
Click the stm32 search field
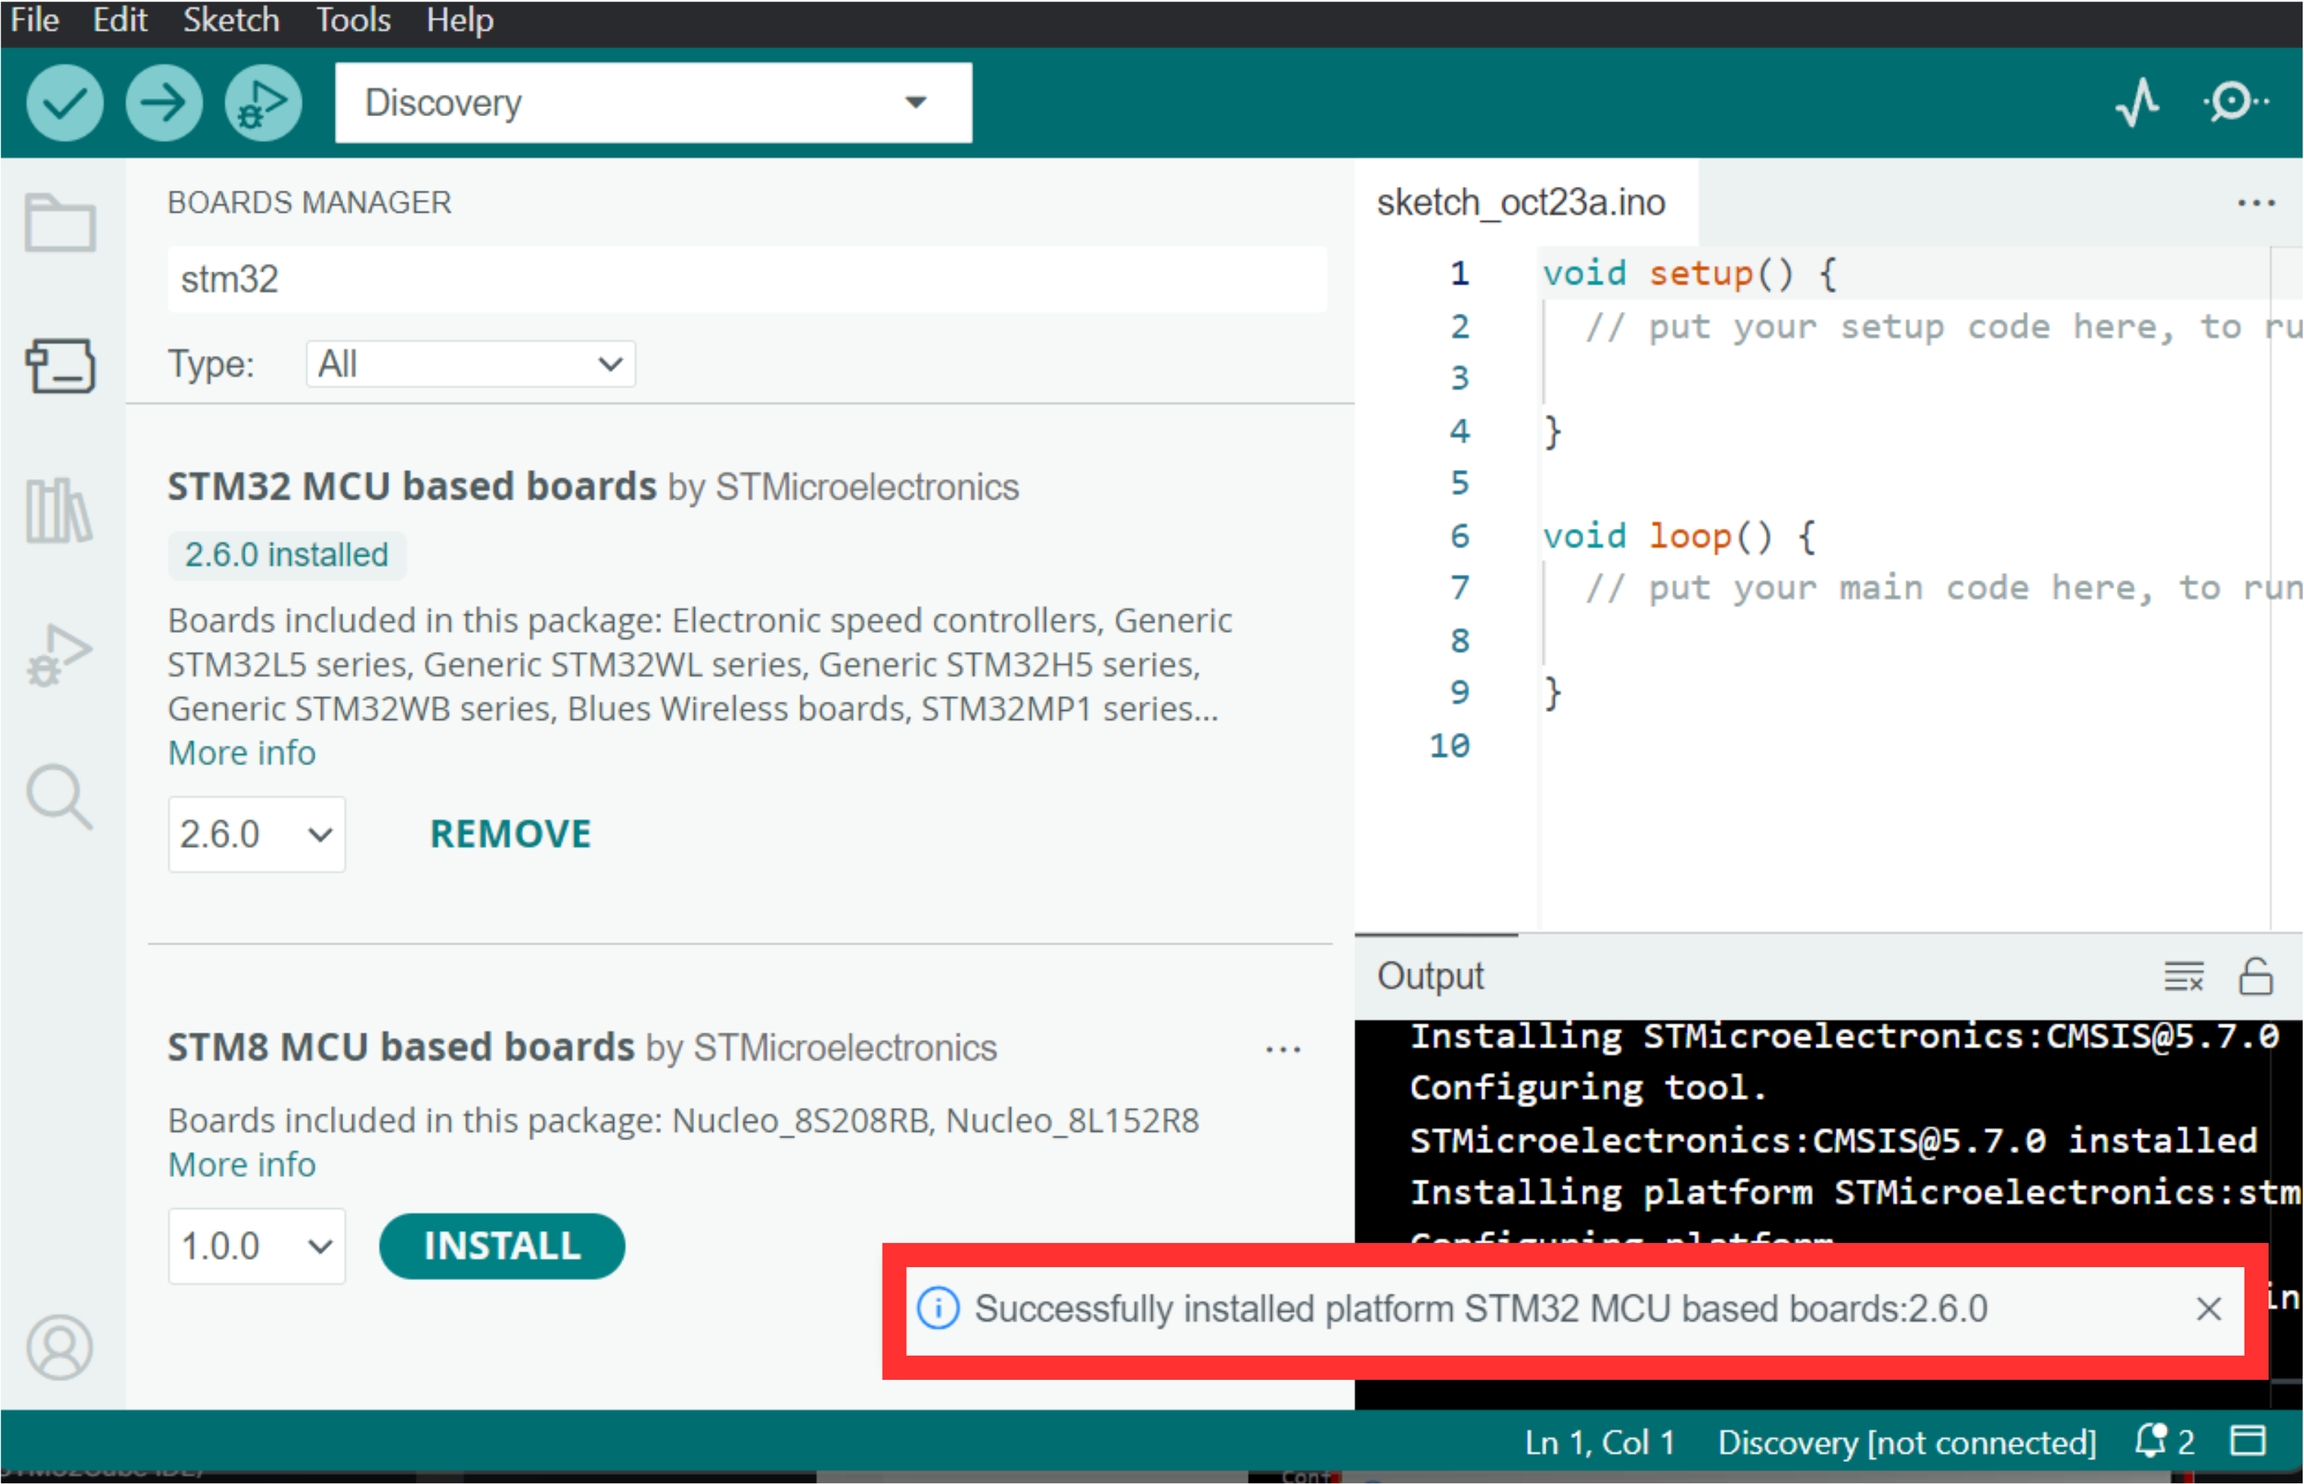click(x=746, y=280)
